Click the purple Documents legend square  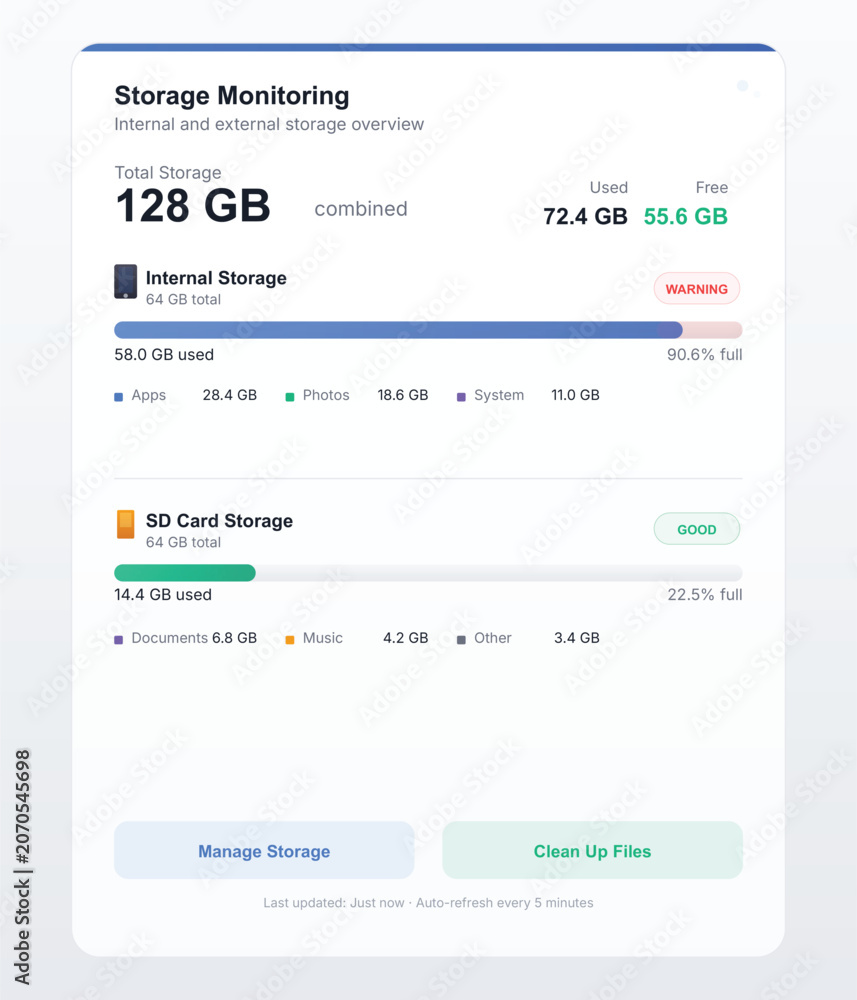(119, 640)
